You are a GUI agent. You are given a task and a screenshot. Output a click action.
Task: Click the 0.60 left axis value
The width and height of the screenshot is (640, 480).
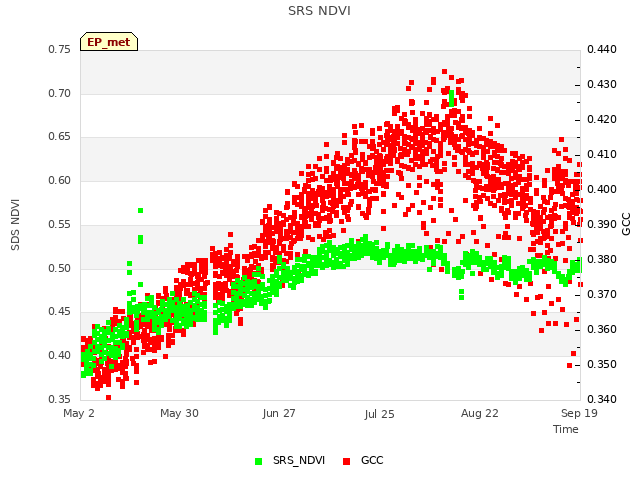tap(60, 180)
